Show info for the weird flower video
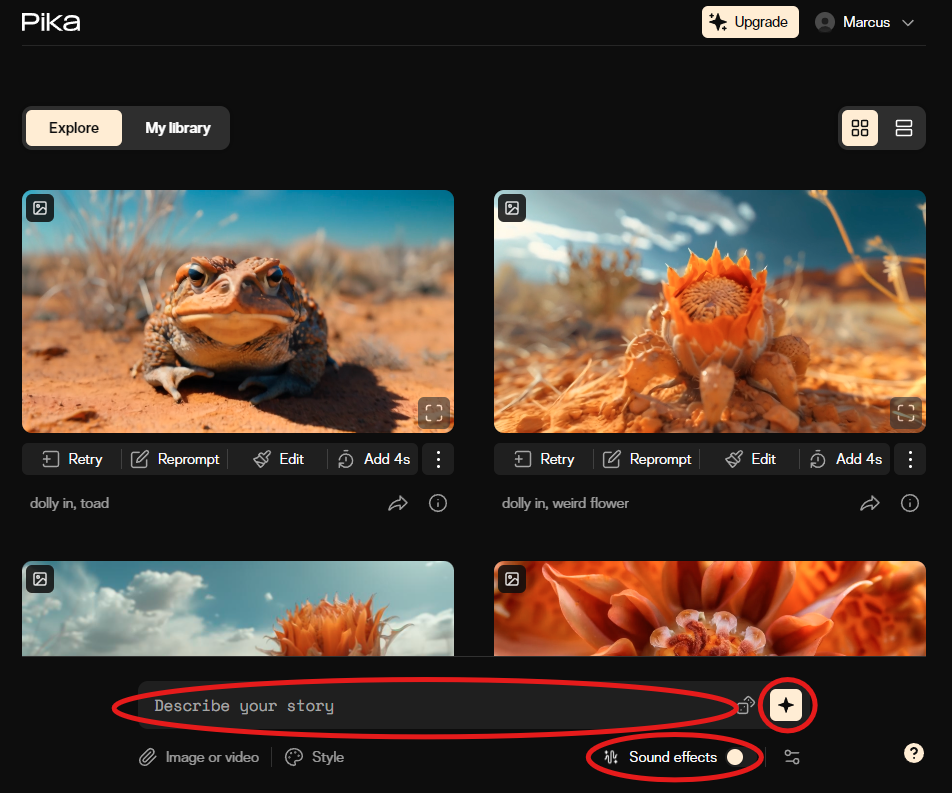Viewport: 952px width, 793px height. click(910, 503)
